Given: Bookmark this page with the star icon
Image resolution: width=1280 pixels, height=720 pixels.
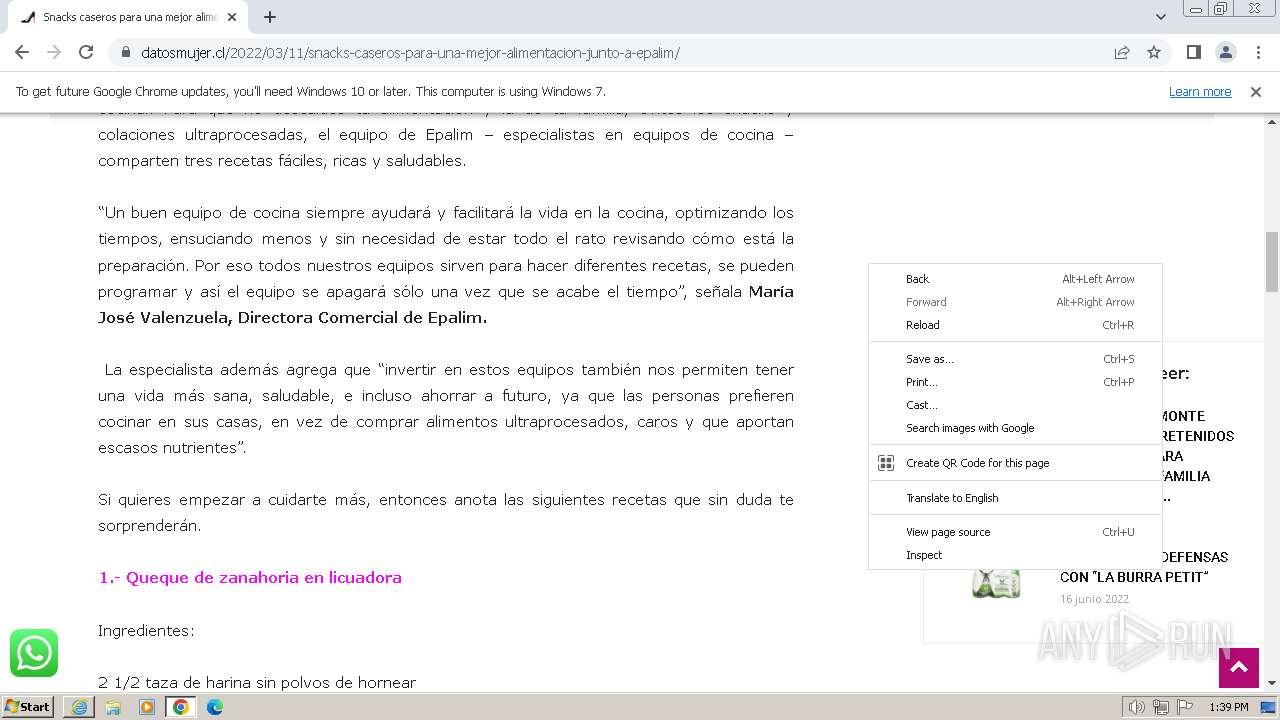Looking at the screenshot, I should tap(1154, 52).
